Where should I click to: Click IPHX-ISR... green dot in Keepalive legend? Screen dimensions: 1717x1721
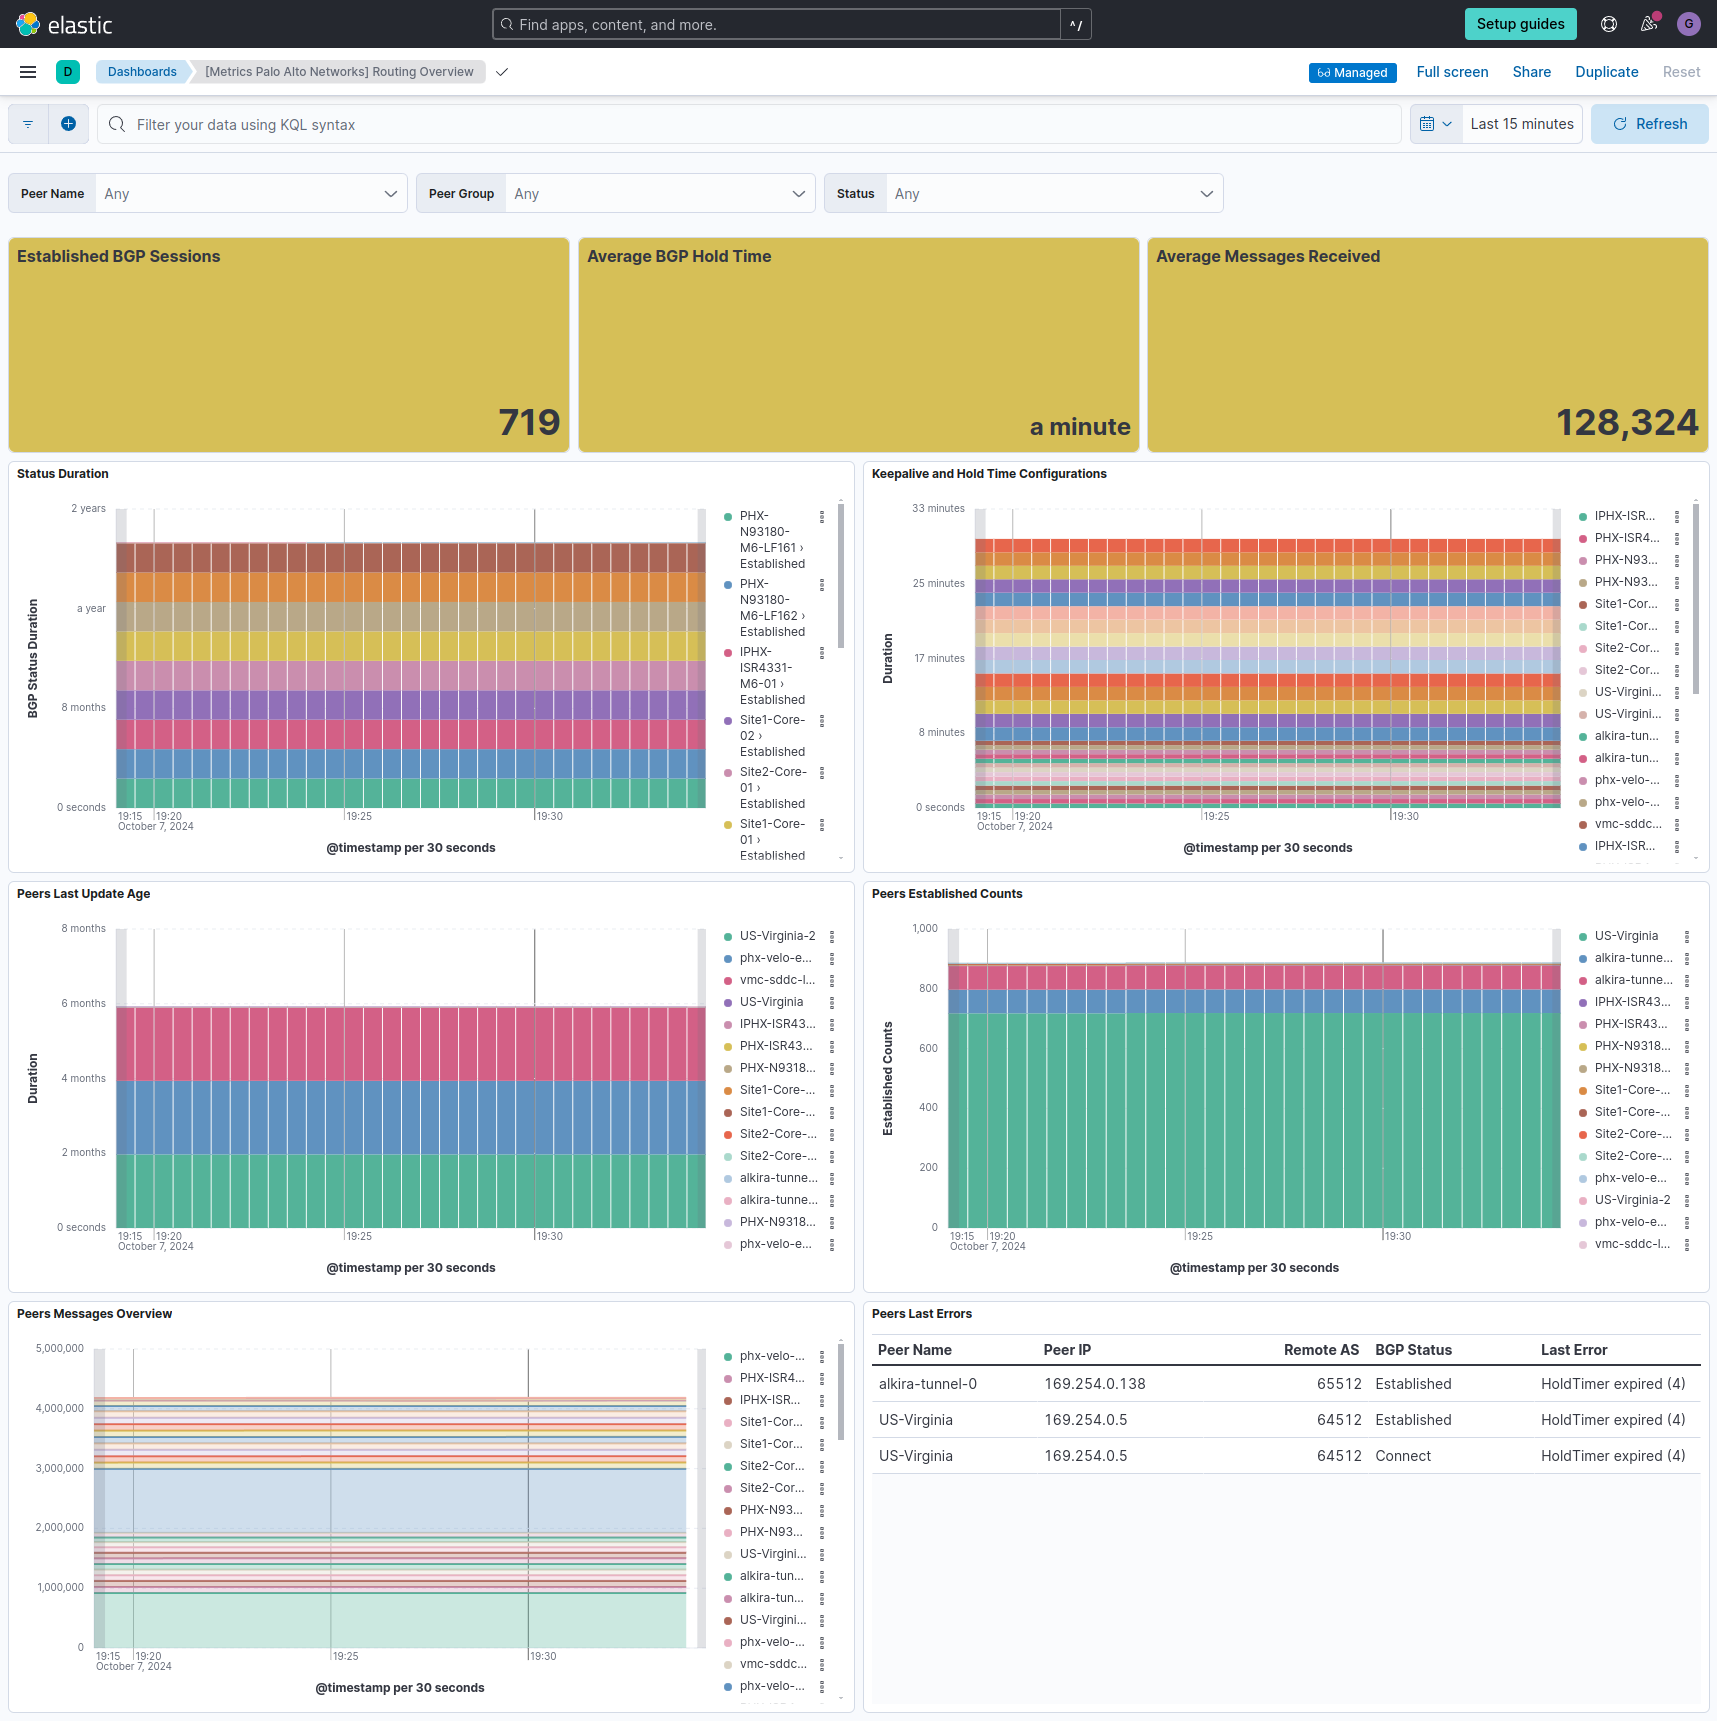[1583, 517]
